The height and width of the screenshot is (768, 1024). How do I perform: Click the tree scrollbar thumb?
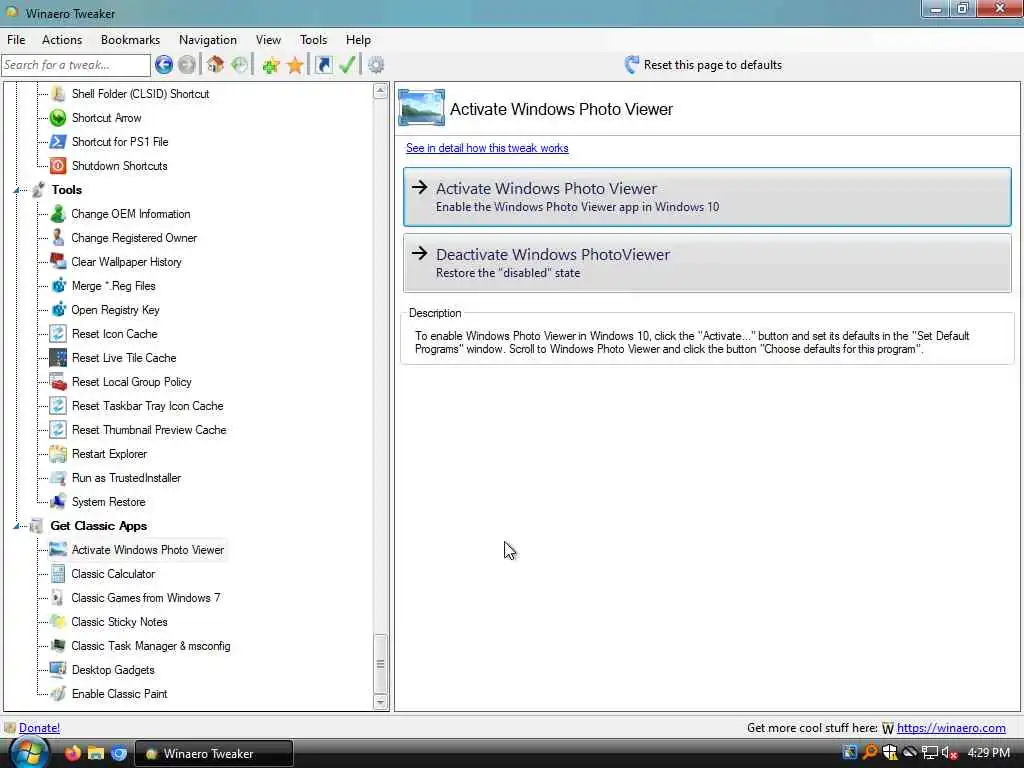[x=381, y=664]
